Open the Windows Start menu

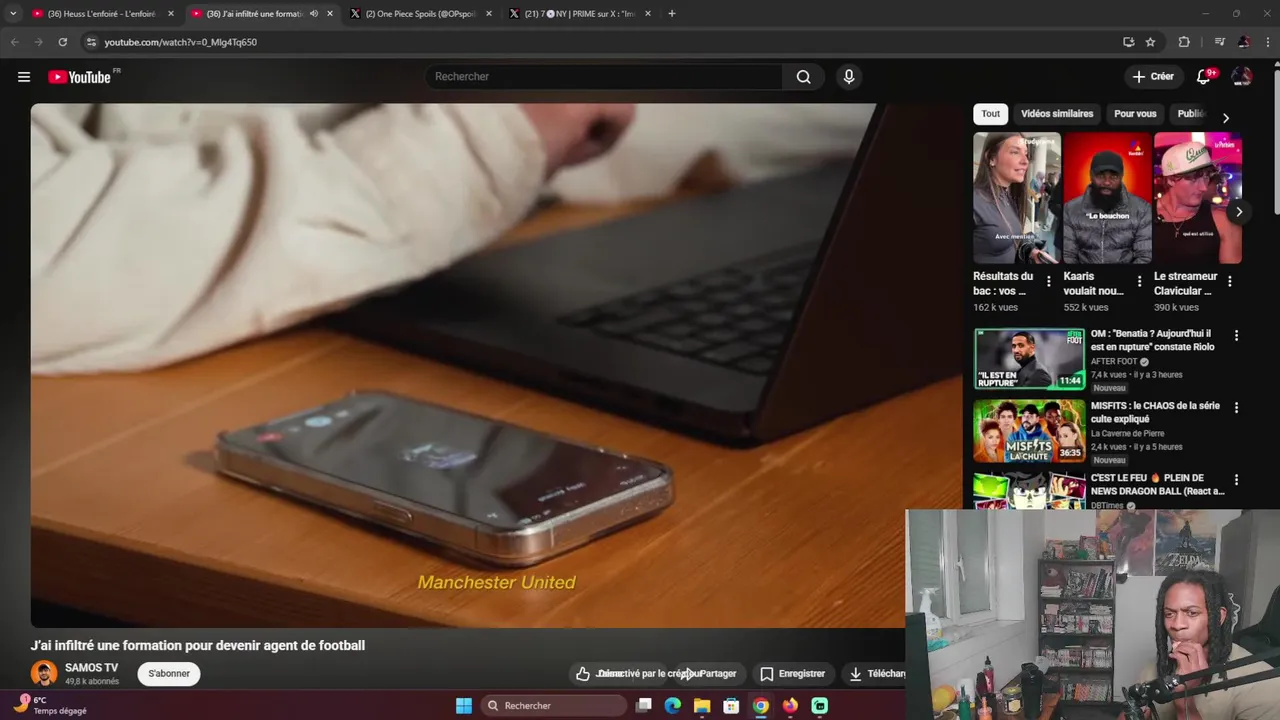464,706
